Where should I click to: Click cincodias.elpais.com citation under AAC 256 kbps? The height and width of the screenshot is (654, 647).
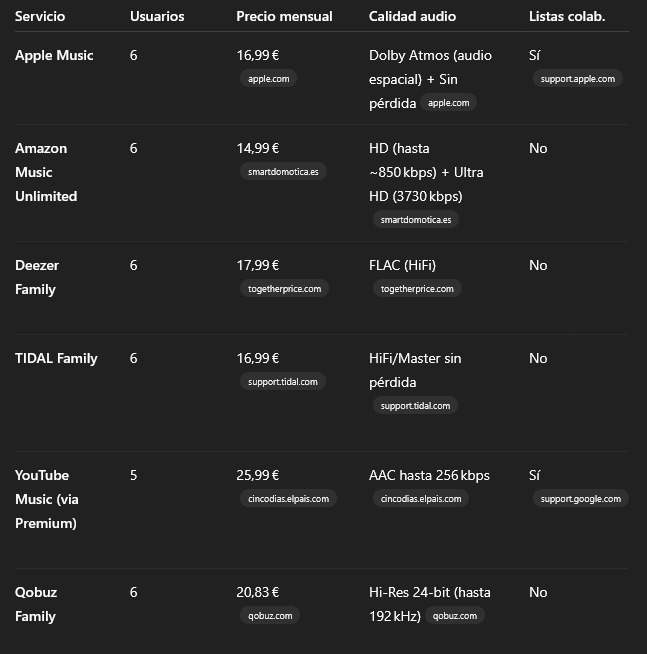pos(421,498)
